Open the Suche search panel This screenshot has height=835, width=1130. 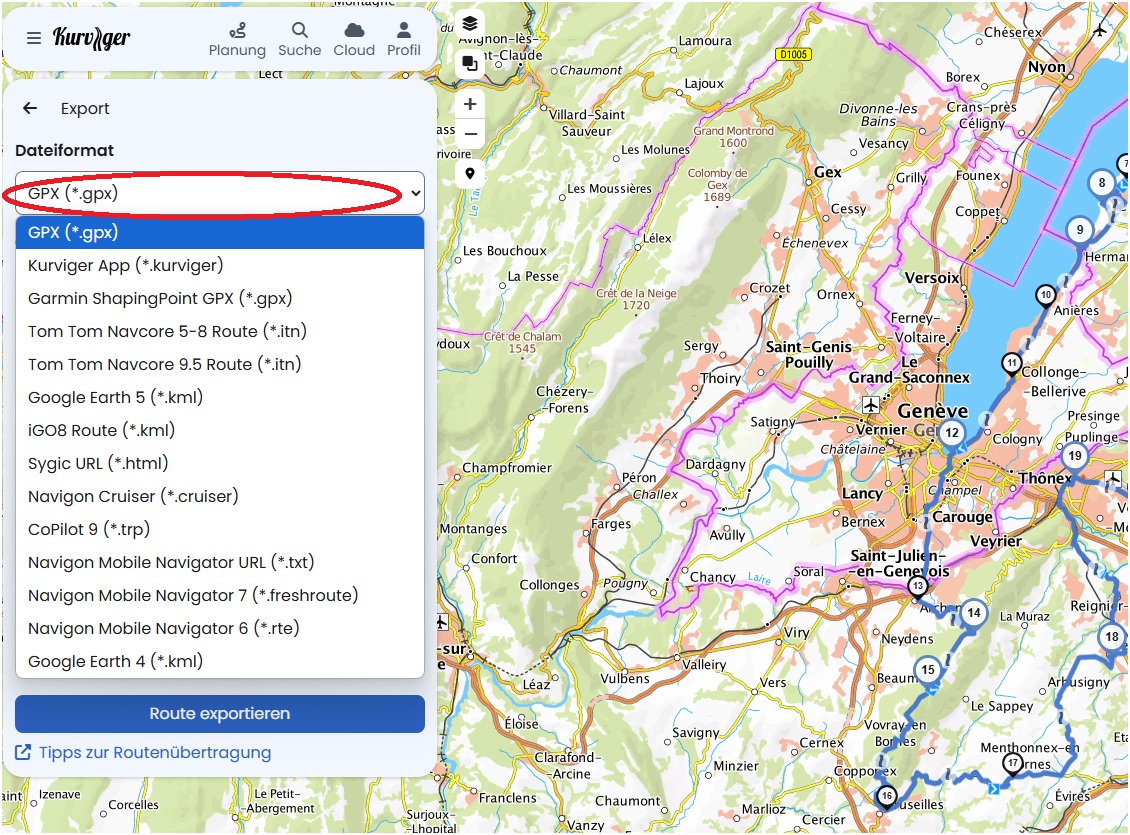tap(300, 40)
